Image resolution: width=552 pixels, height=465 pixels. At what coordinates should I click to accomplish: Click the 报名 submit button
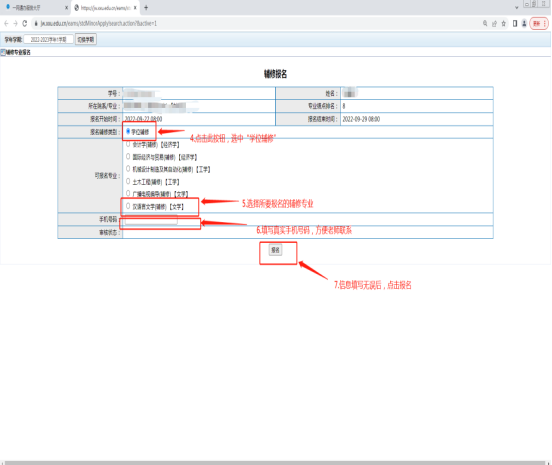pyautogui.click(x=275, y=250)
